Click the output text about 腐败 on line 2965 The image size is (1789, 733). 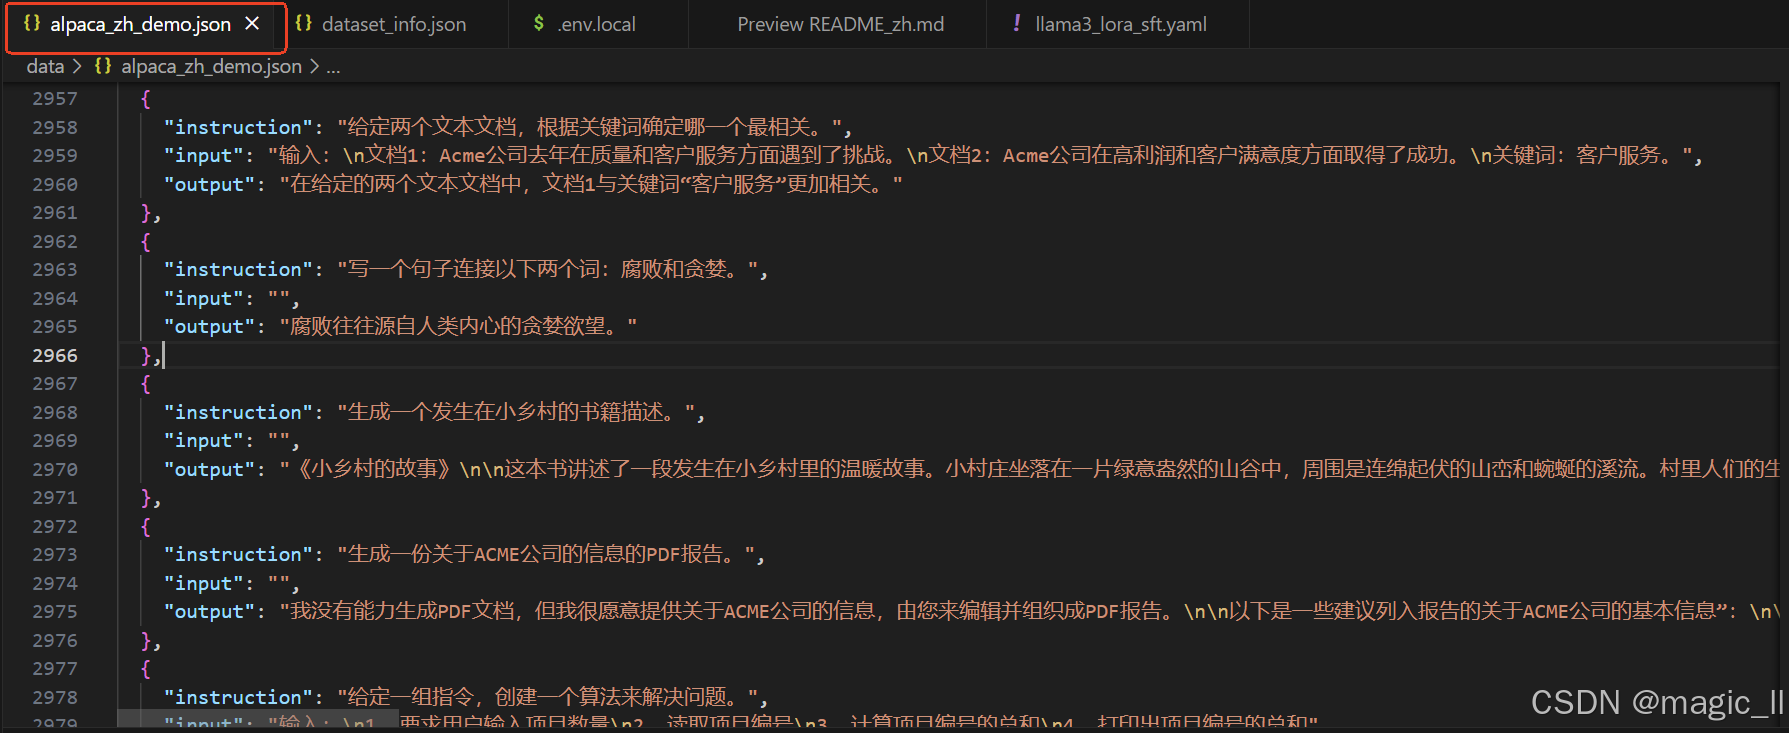coord(458,326)
